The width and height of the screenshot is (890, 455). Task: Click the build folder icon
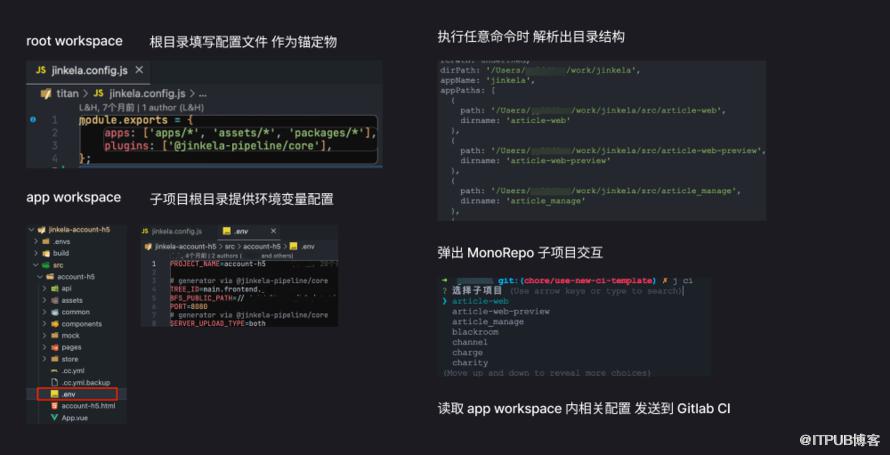click(x=46, y=254)
